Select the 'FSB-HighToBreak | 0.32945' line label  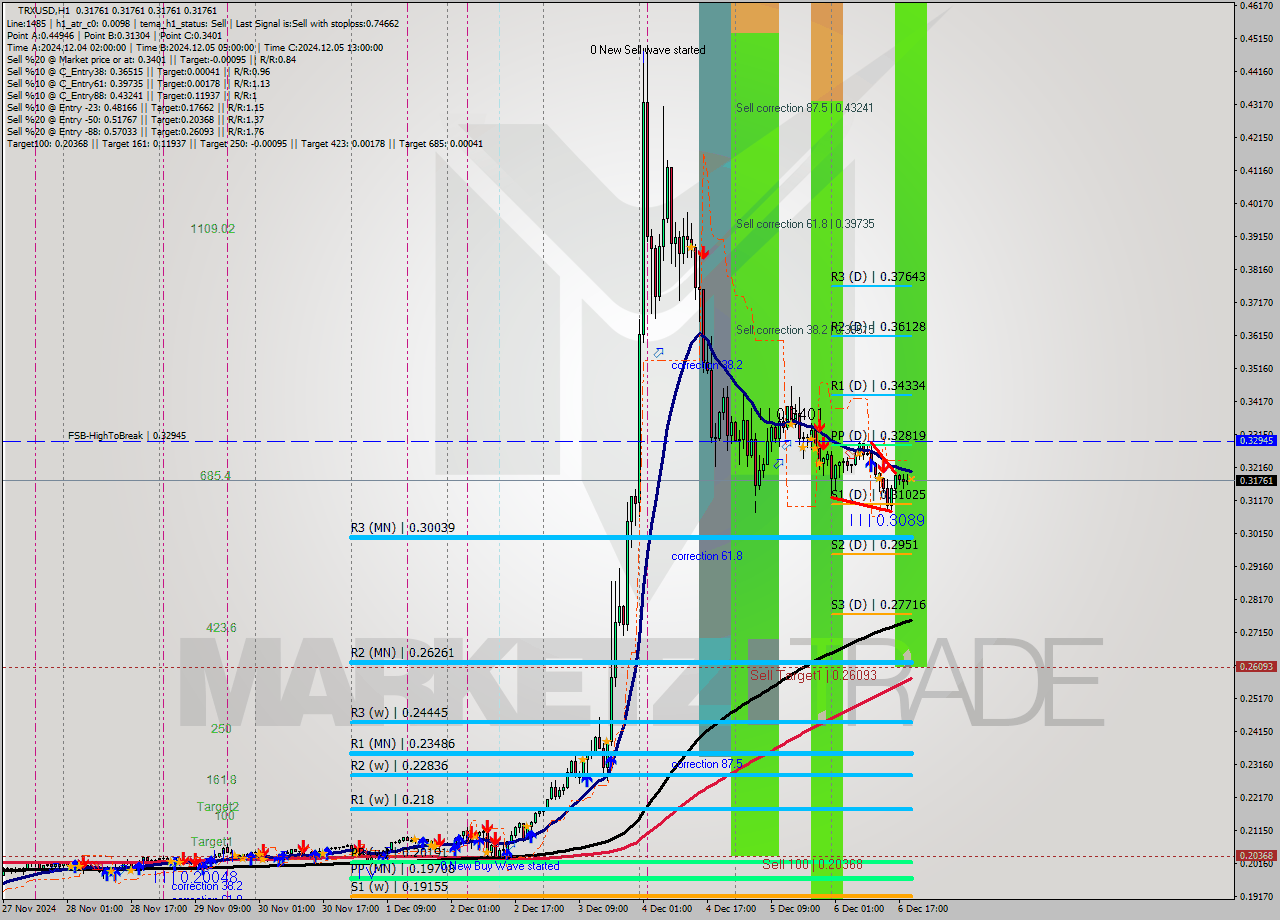[127, 436]
